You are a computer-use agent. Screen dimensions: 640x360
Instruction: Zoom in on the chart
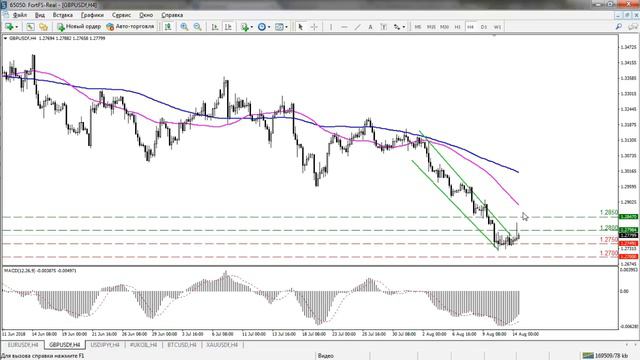(x=184, y=27)
